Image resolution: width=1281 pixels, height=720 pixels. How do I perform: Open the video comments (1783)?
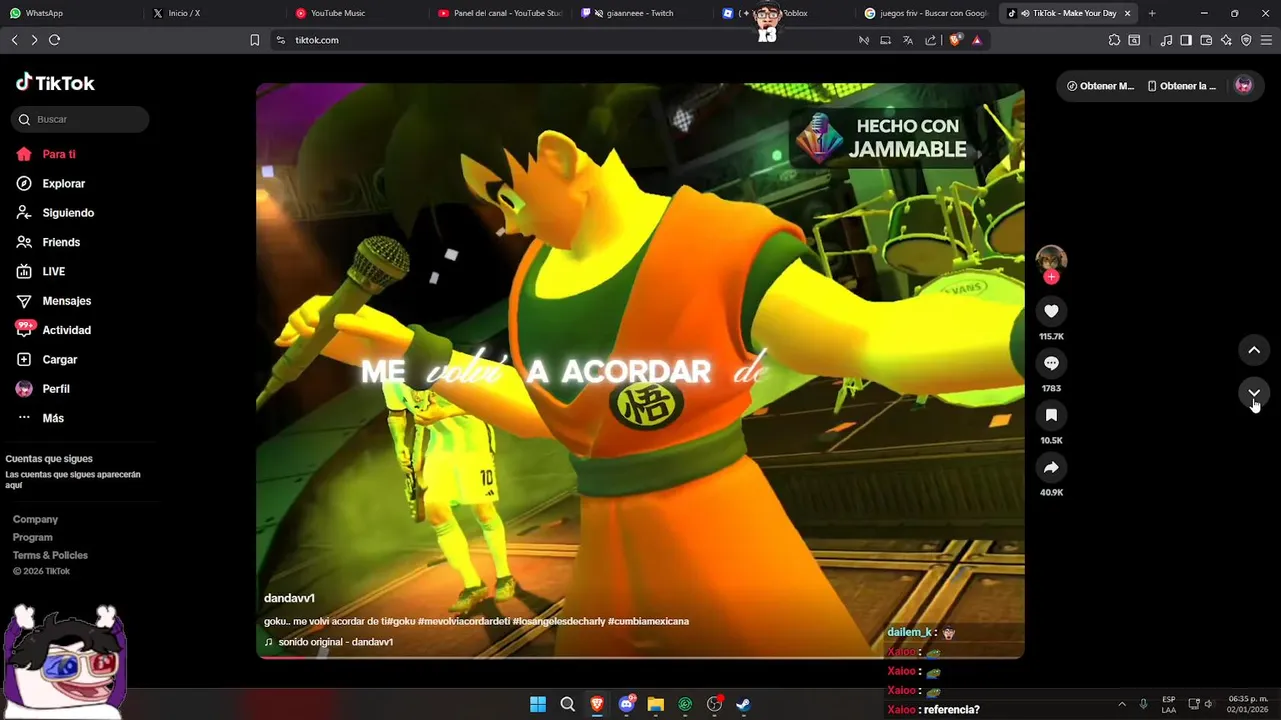pyautogui.click(x=1051, y=363)
